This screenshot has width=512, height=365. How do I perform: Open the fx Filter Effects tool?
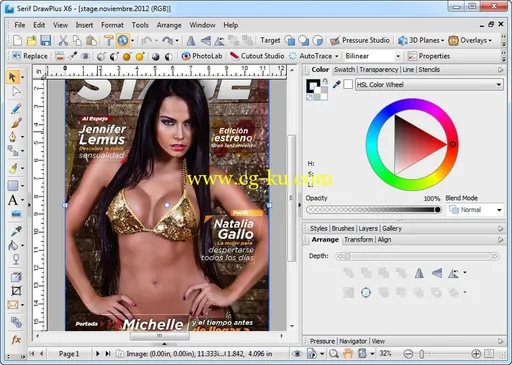click(x=16, y=340)
